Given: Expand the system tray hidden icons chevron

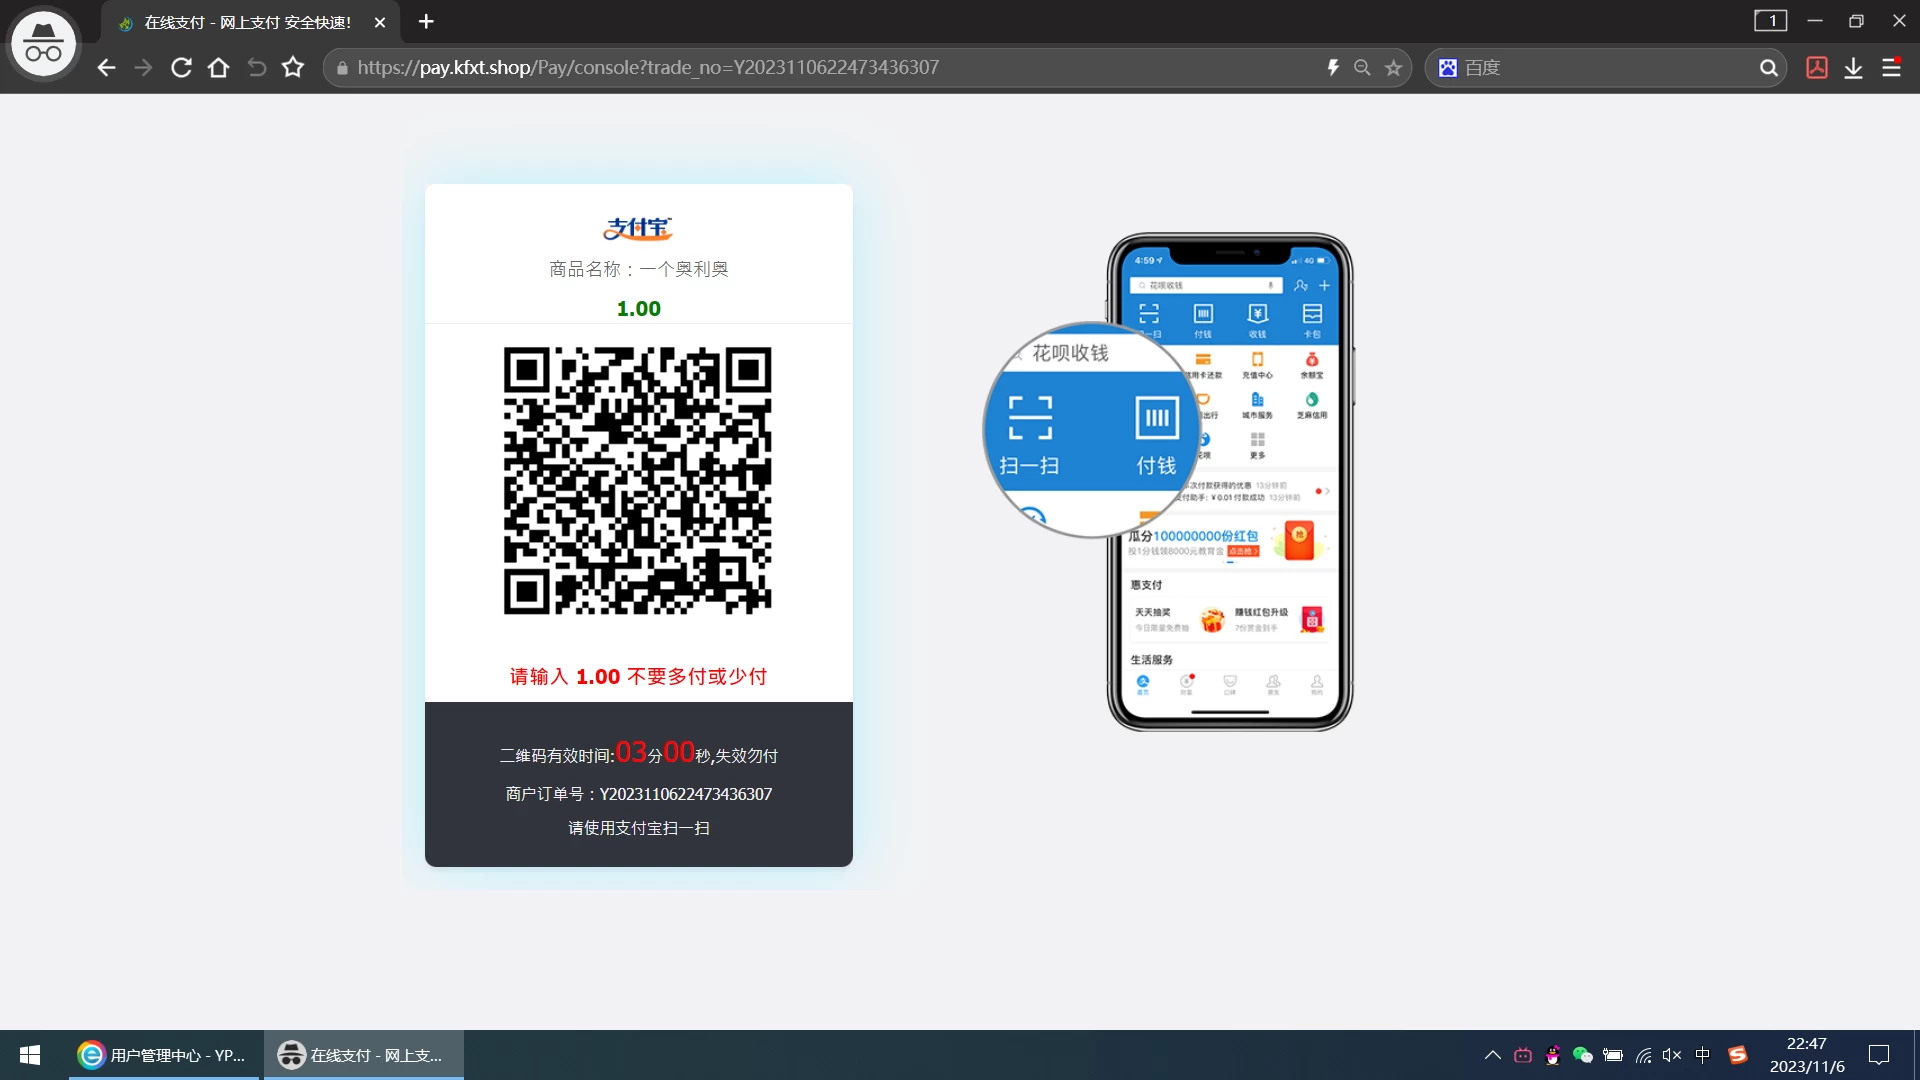Looking at the screenshot, I should click(x=1492, y=1055).
